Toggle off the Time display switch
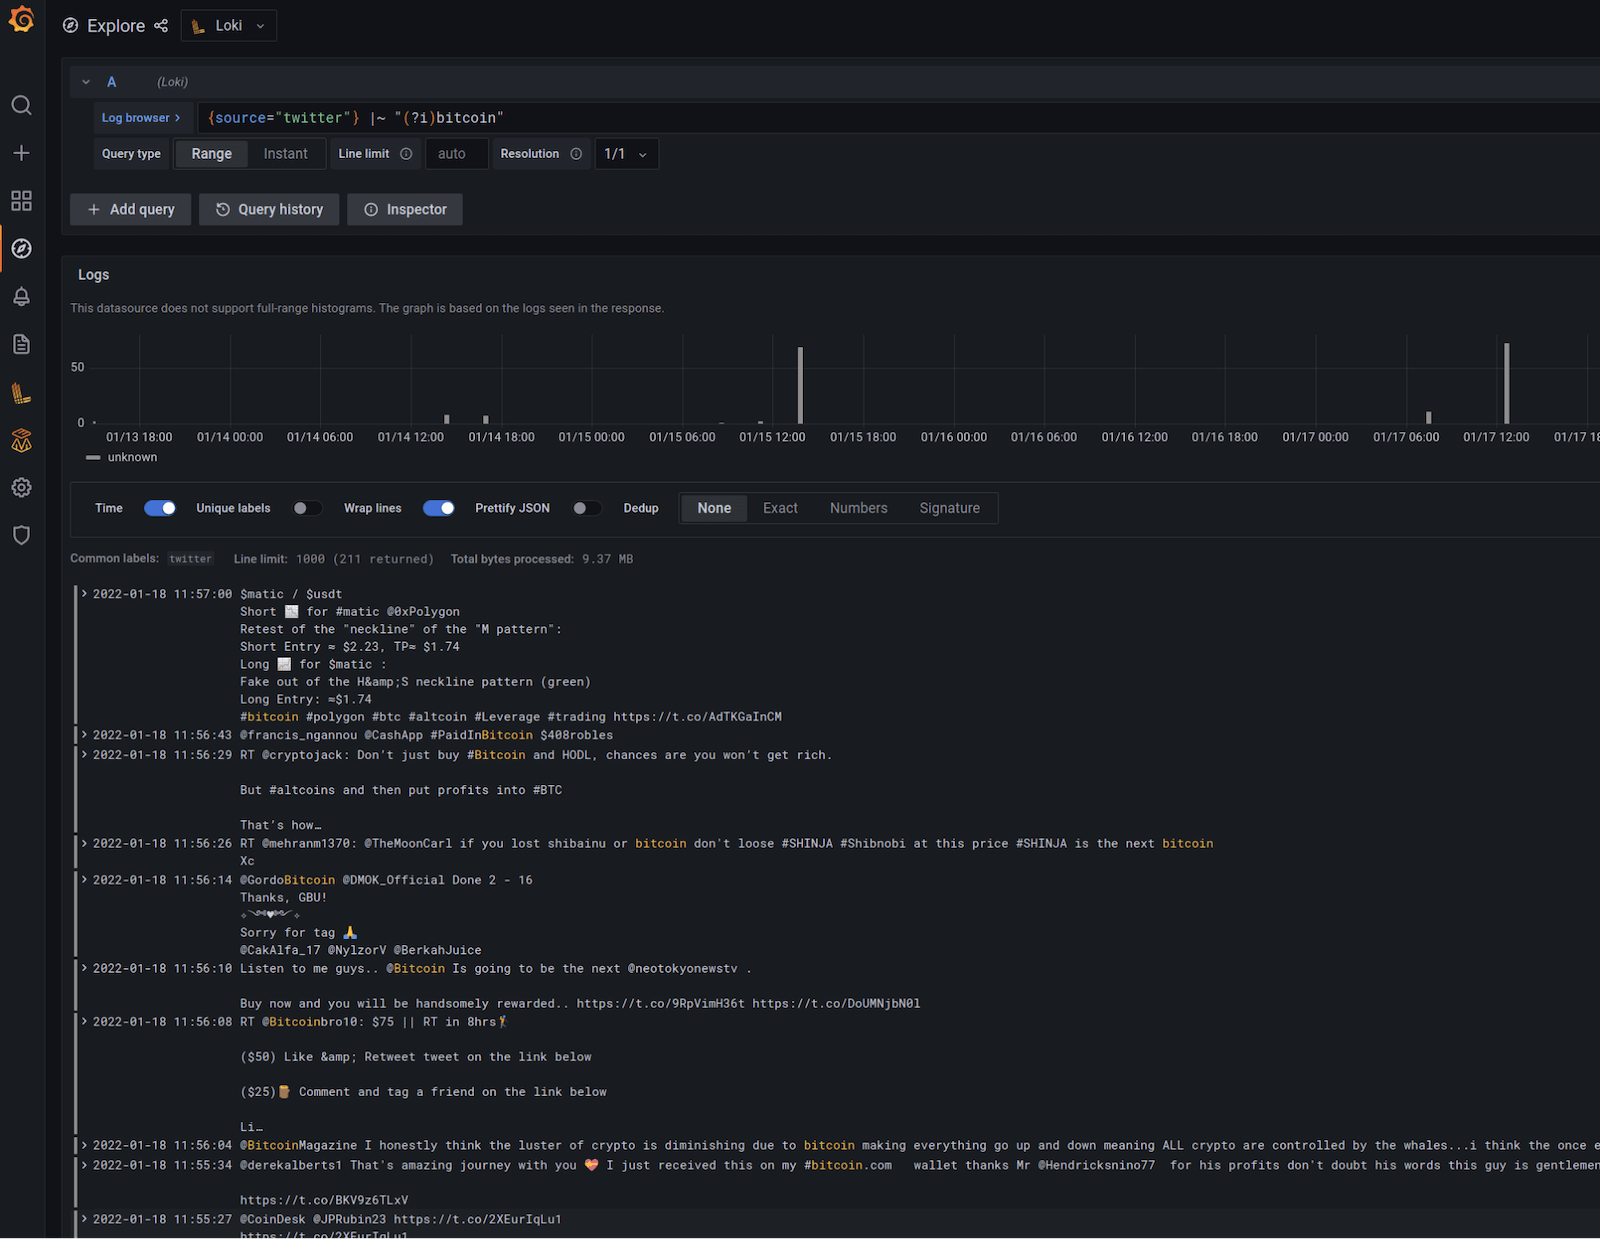The image size is (1600, 1239). tap(159, 508)
